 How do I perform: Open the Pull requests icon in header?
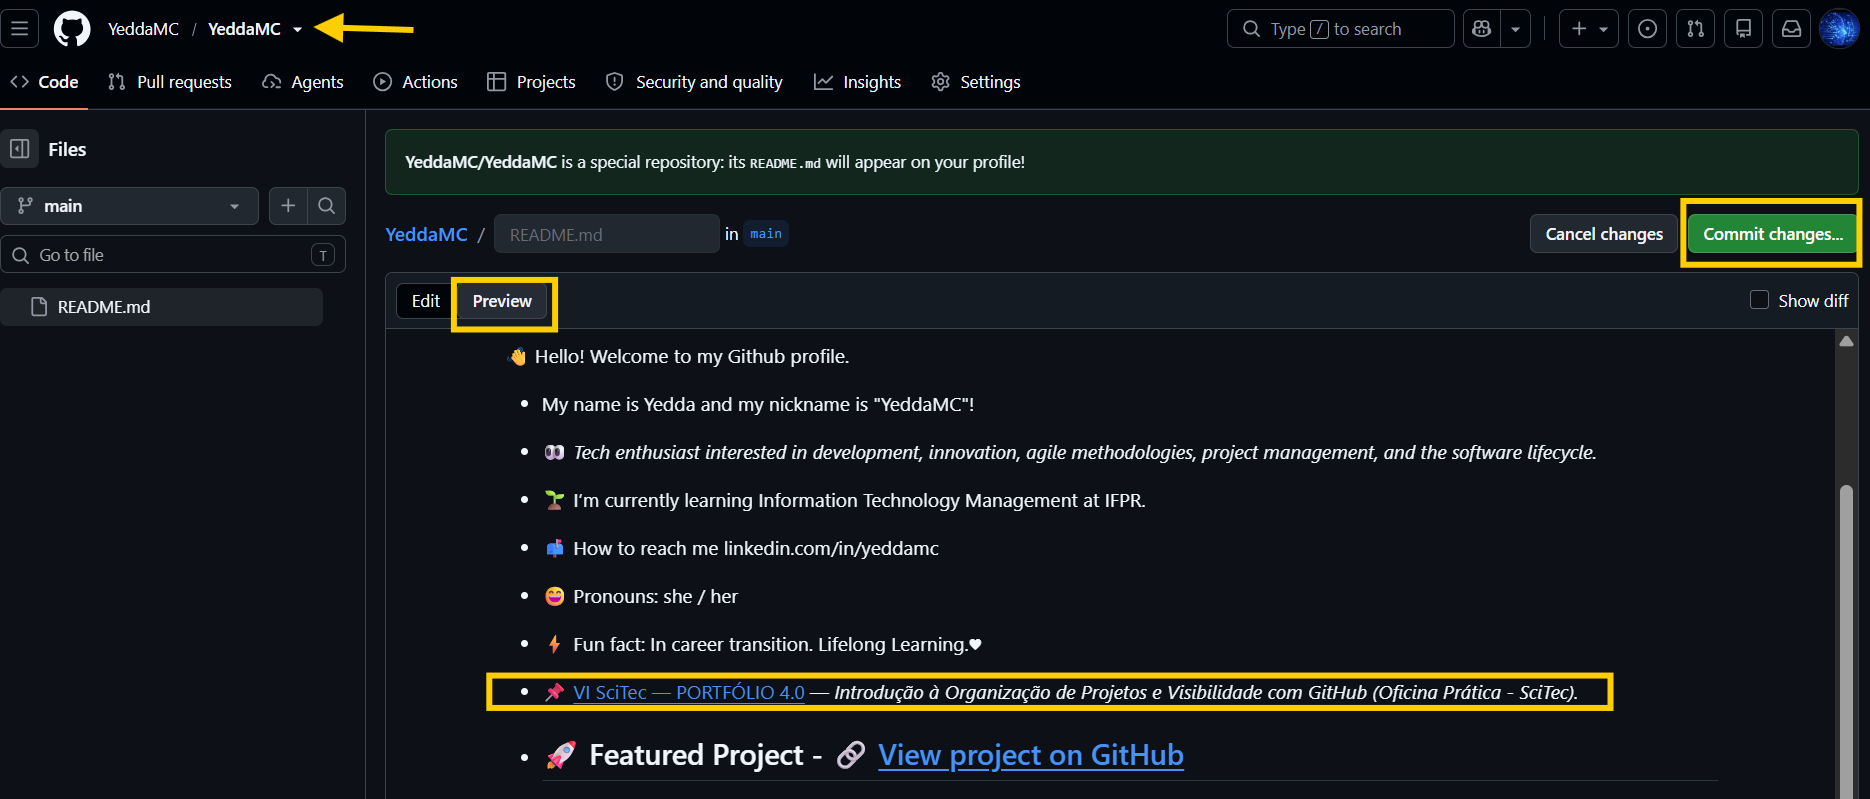(1696, 29)
